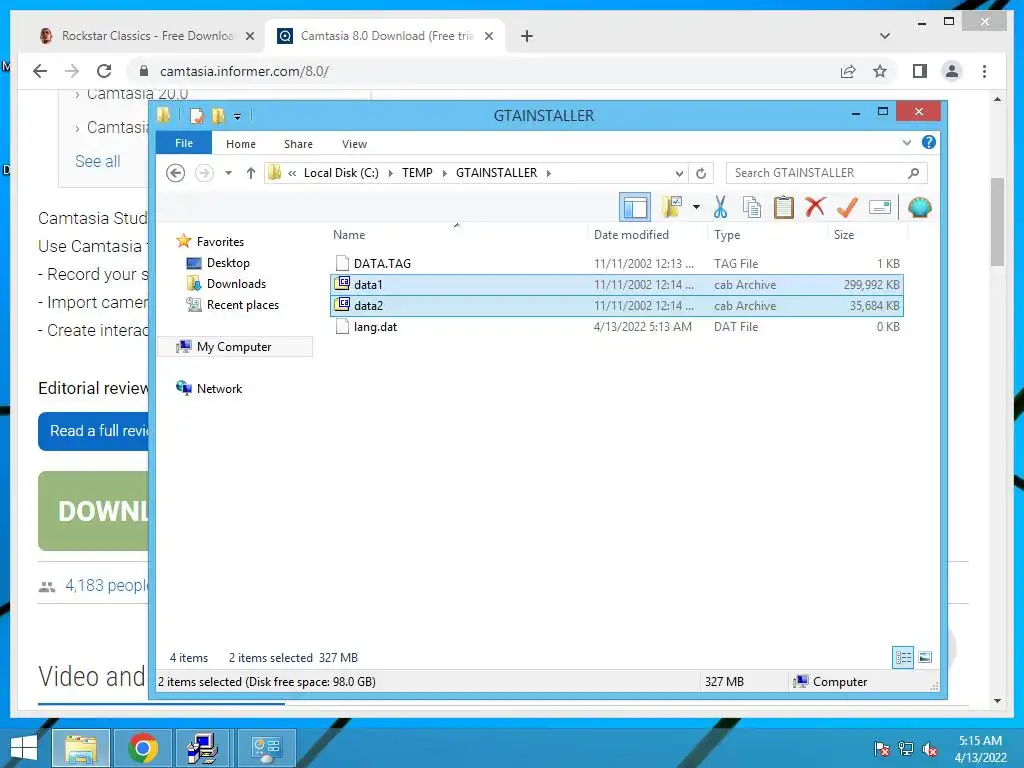This screenshot has width=1024, height=768.
Task: Paste using the clipboard icon
Action: pos(783,207)
